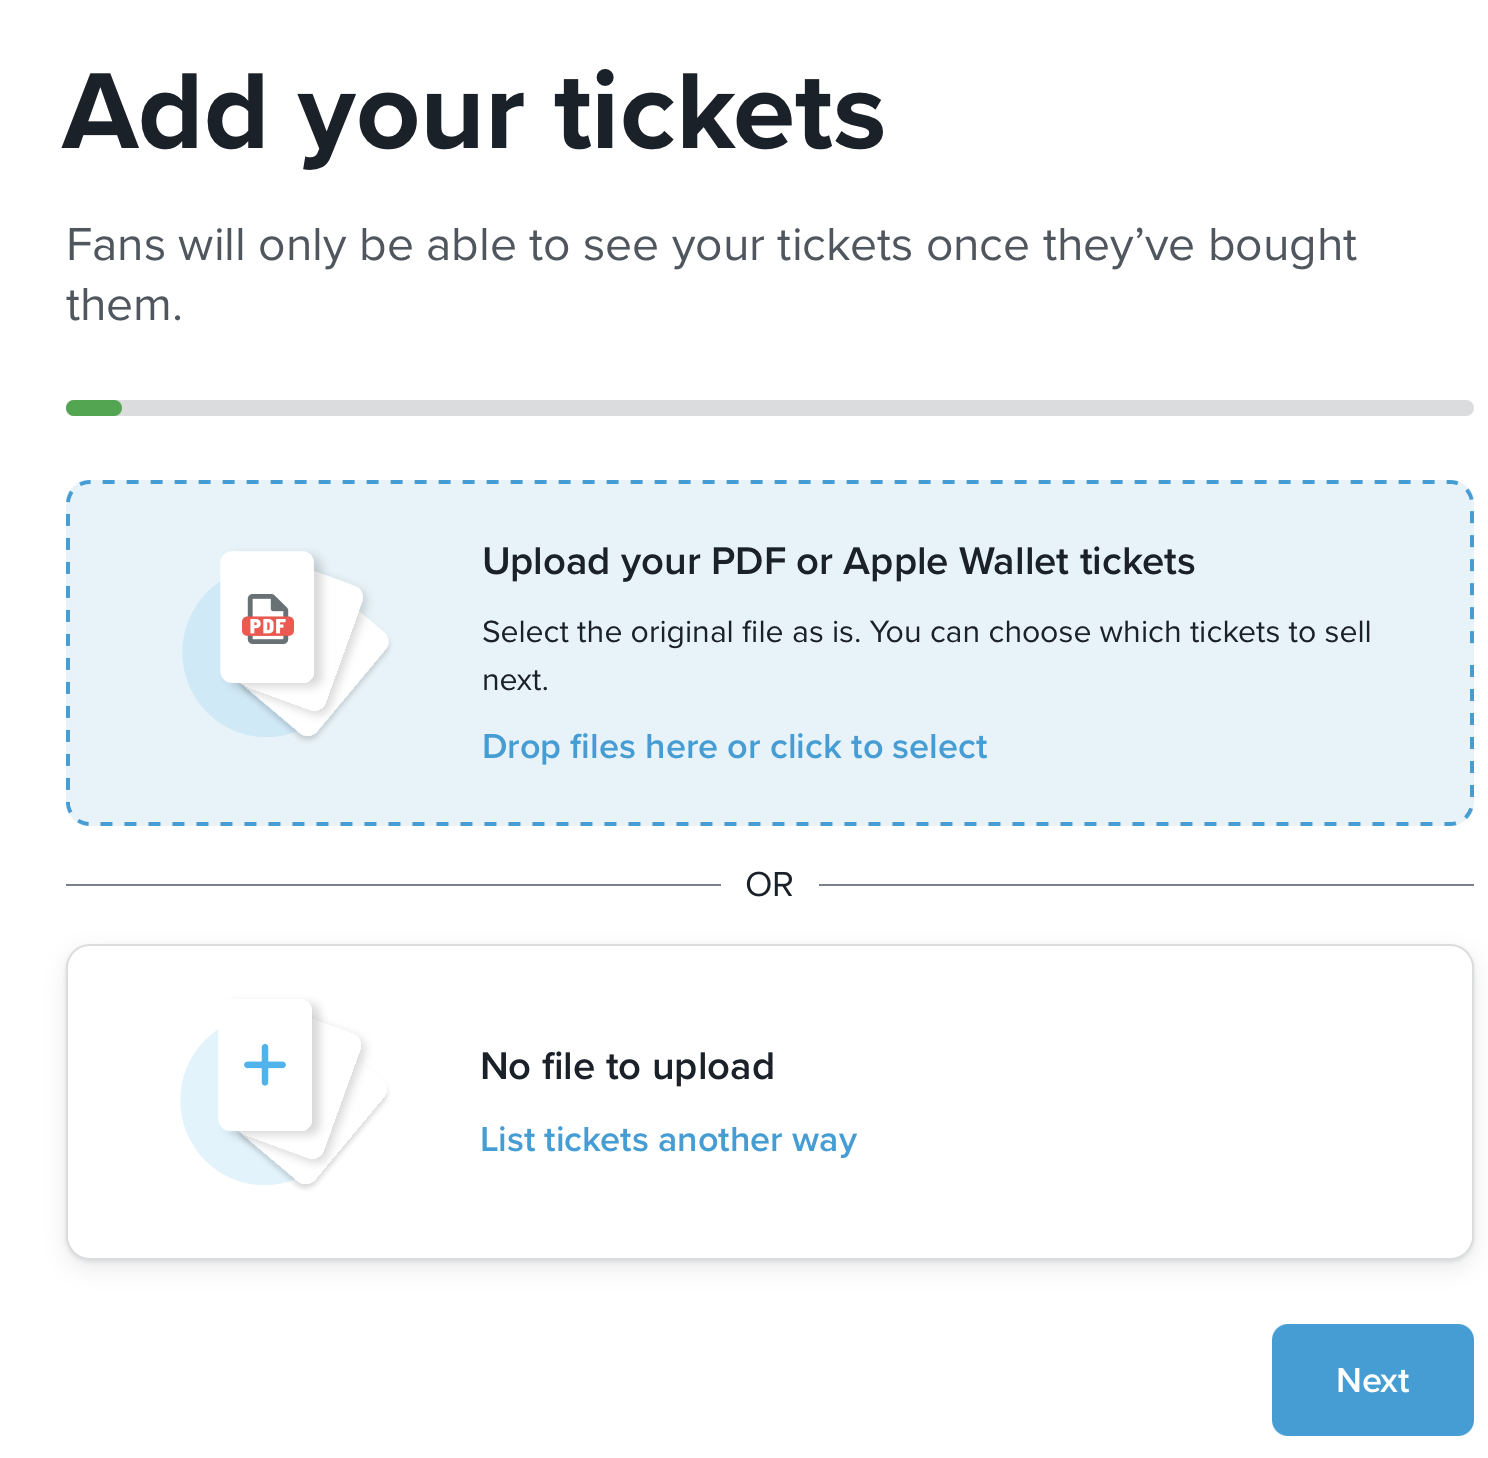Open 'List tickets another way'
This screenshot has width=1488, height=1458.
668,1140
